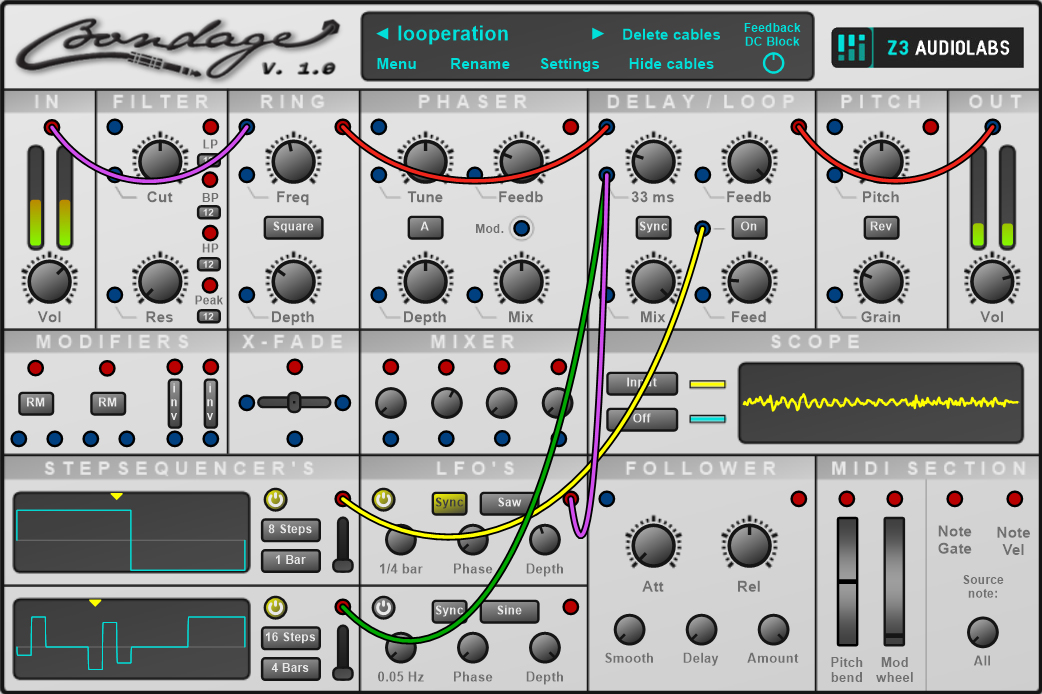Viewport: 1042px width, 694px height.
Task: Change the Scope Input source selector
Action: [x=642, y=383]
